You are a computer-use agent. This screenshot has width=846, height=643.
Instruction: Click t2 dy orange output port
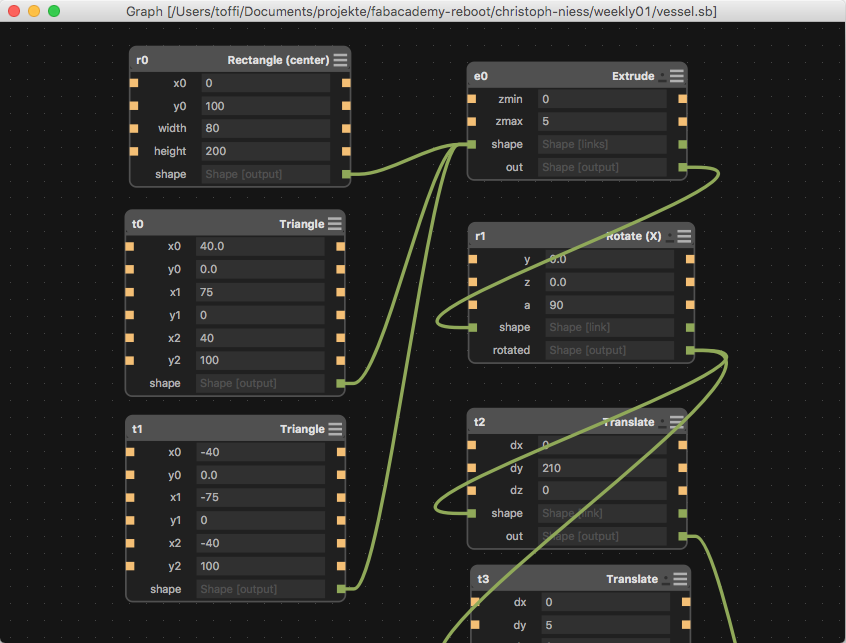tap(683, 468)
